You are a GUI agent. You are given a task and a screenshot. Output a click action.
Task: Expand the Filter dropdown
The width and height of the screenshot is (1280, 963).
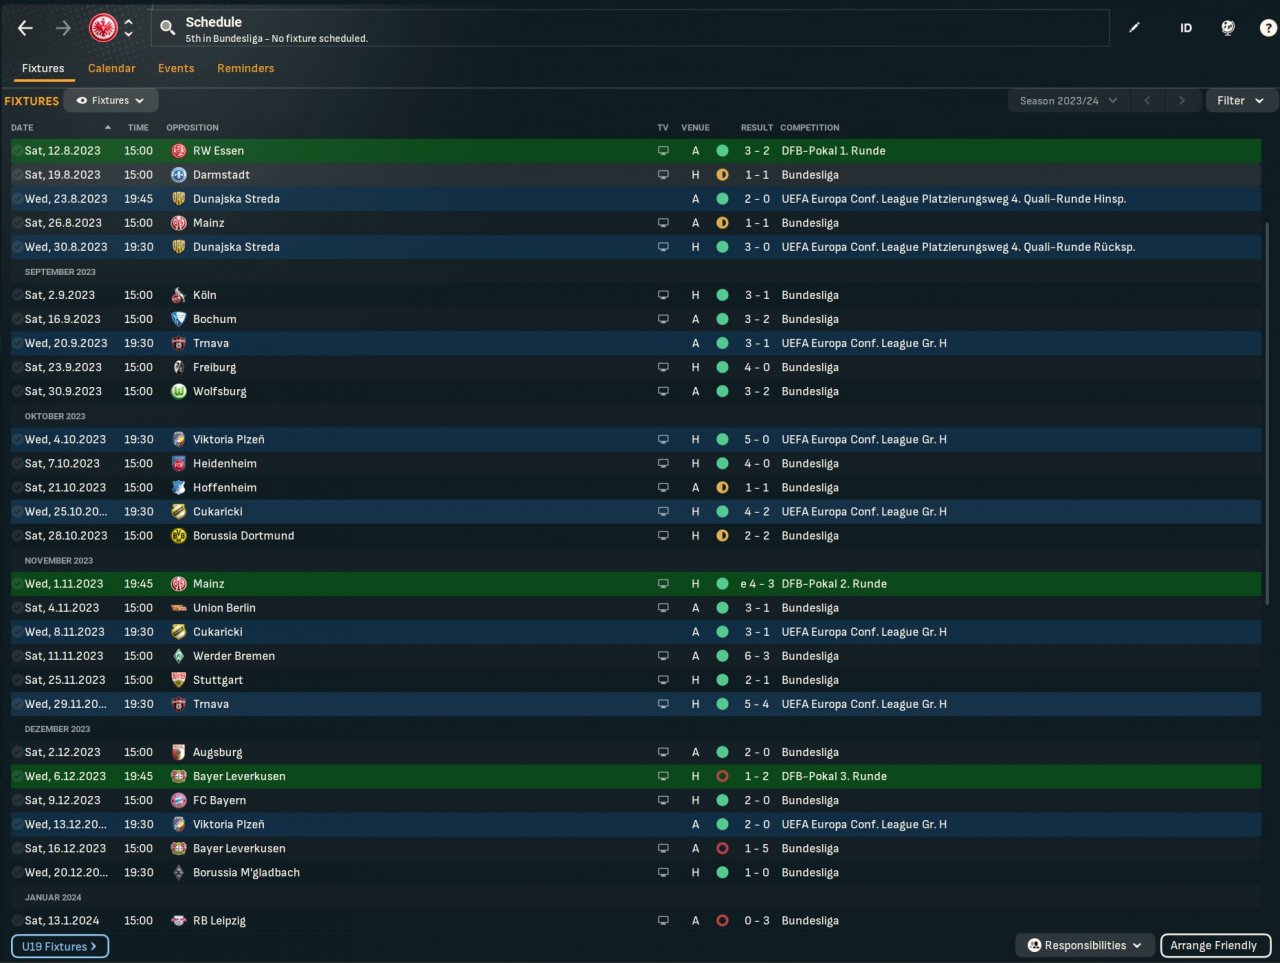(x=1240, y=101)
